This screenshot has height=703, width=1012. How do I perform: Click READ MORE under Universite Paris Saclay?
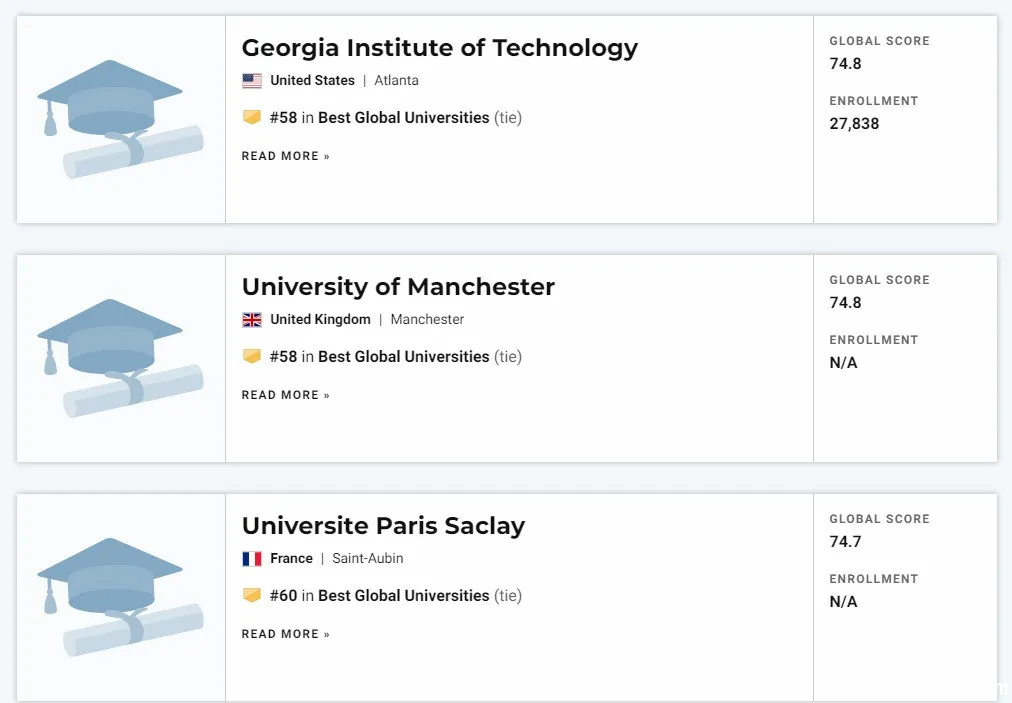coord(285,634)
